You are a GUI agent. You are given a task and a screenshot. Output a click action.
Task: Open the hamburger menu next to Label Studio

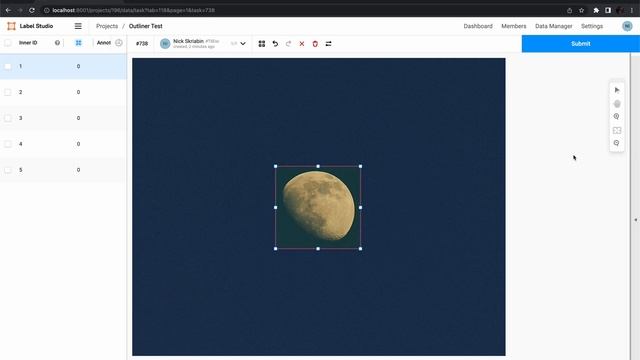coord(78,26)
